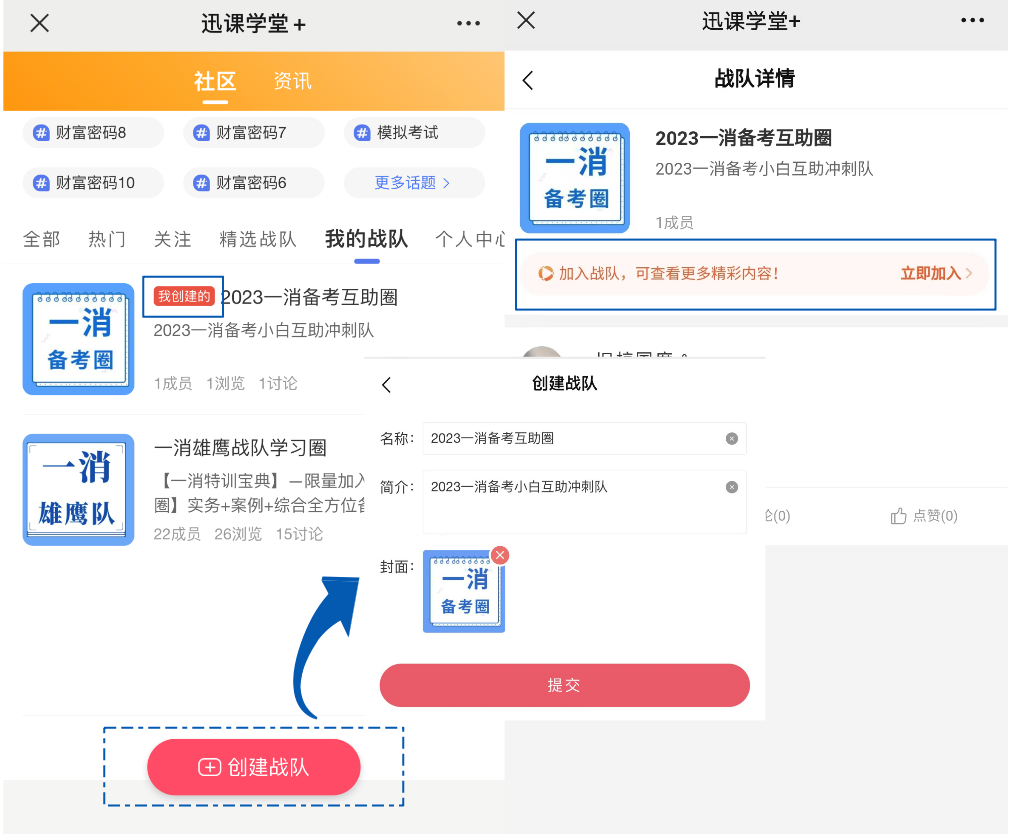This screenshot has width=1016, height=834.
Task: Select the 个人中心 tab
Action: pyautogui.click(x=470, y=239)
